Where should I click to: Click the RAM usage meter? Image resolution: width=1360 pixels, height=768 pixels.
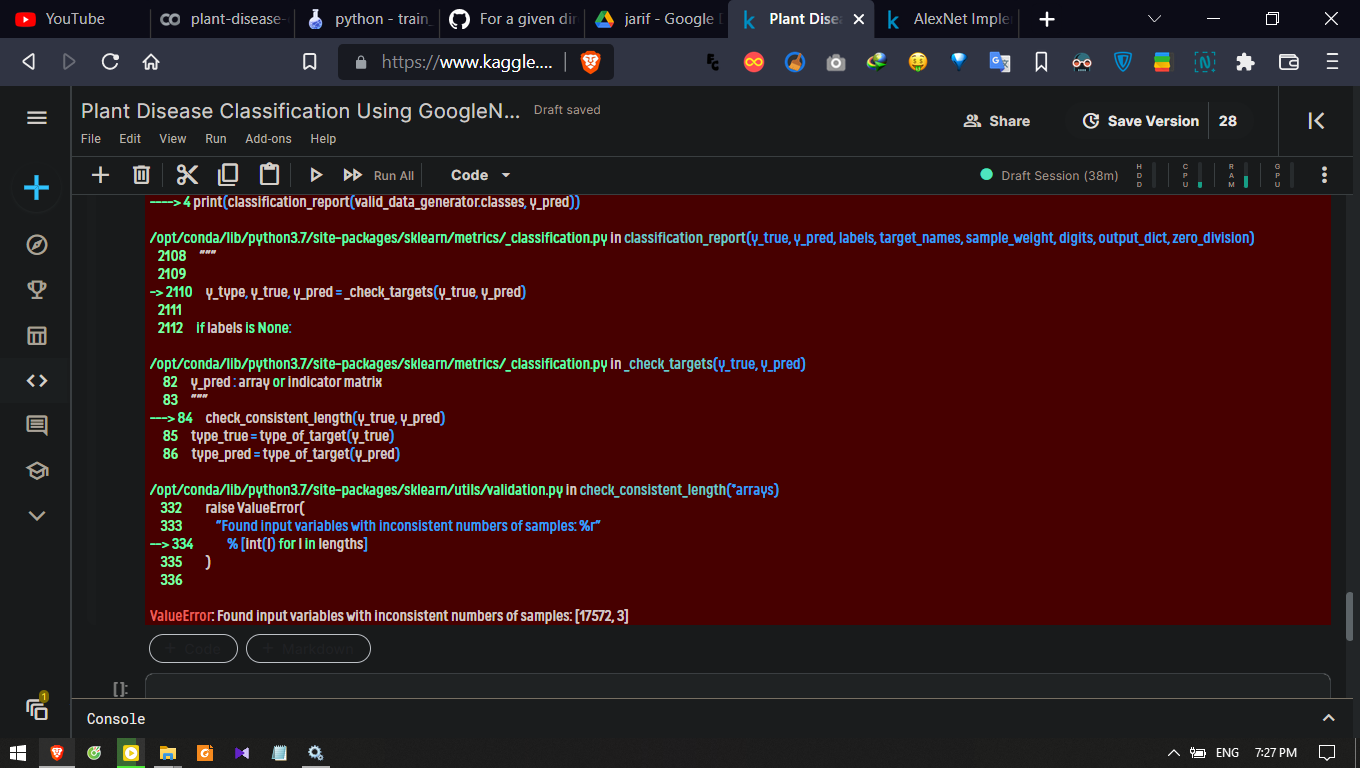(x=1238, y=175)
